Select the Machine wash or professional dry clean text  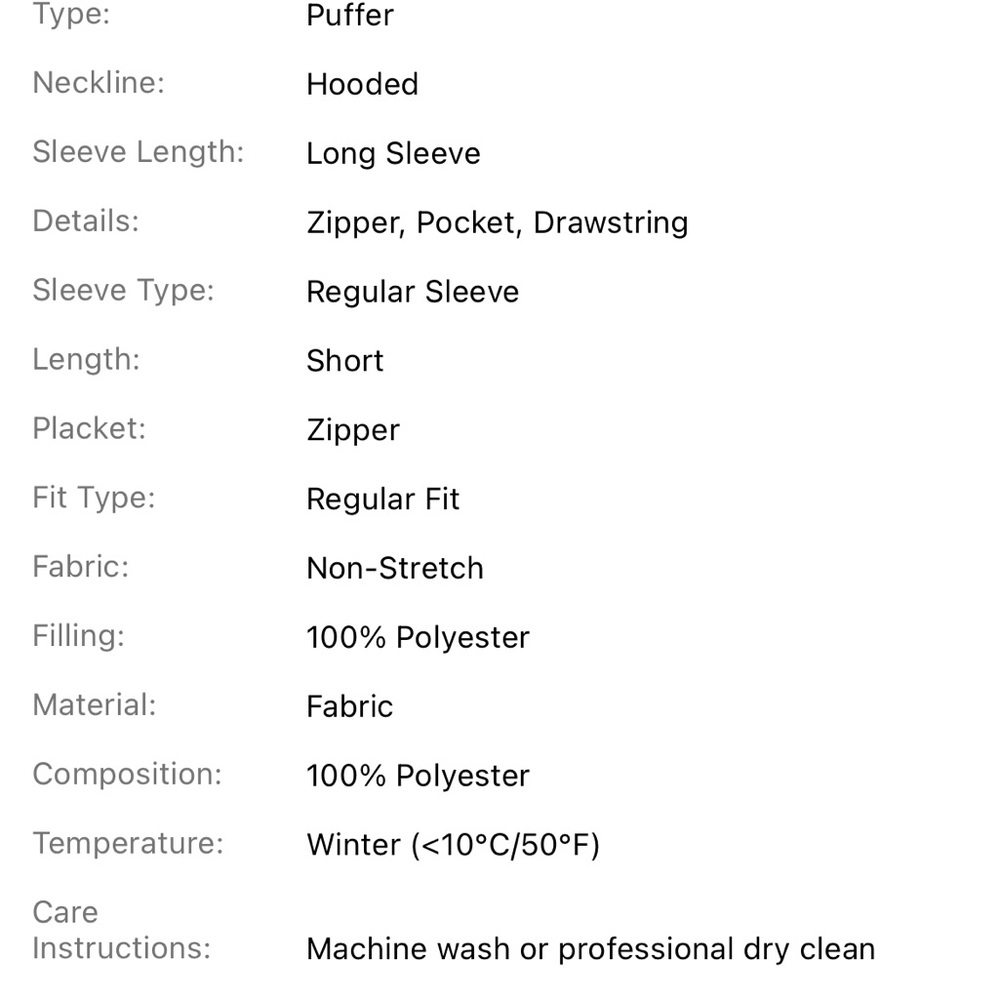click(x=591, y=950)
